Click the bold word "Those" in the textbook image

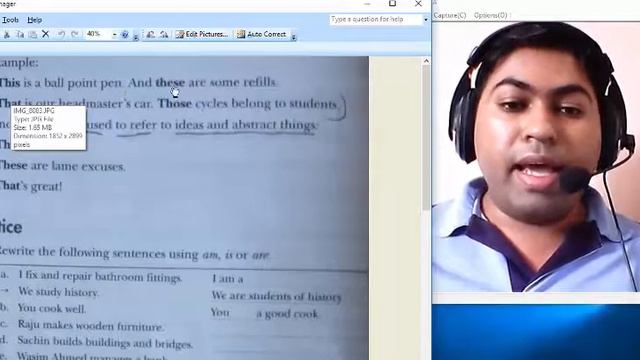pos(175,104)
